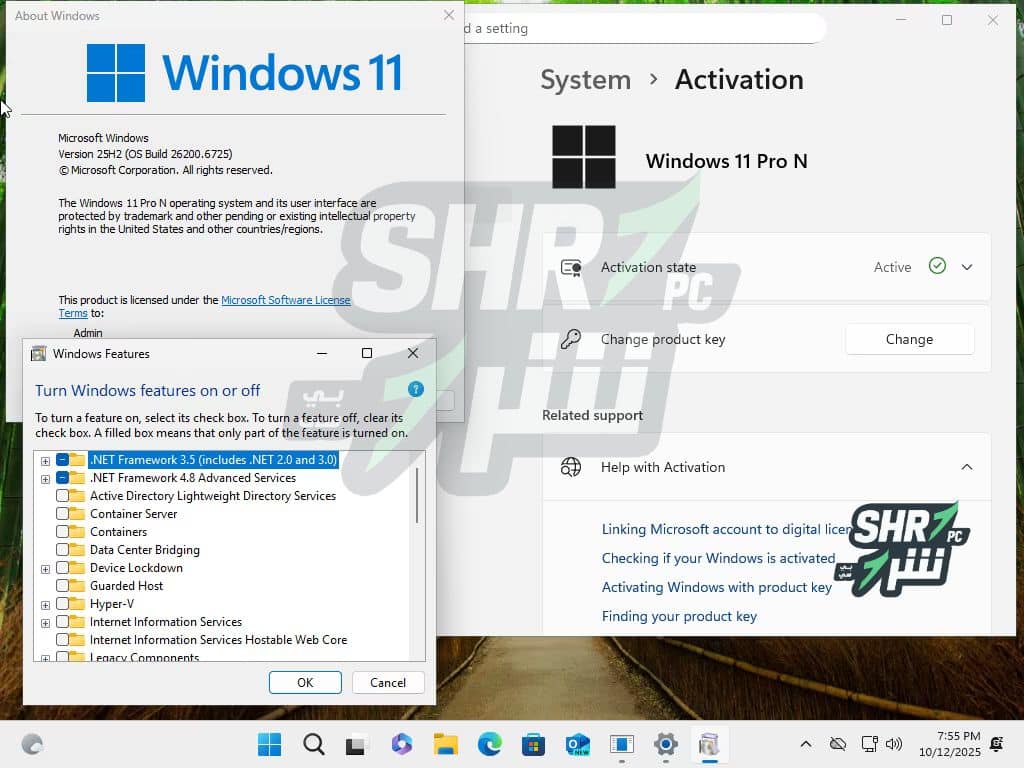Screen dimensions: 1024x768
Task: Open Task View from the taskbar
Action: coord(357,744)
